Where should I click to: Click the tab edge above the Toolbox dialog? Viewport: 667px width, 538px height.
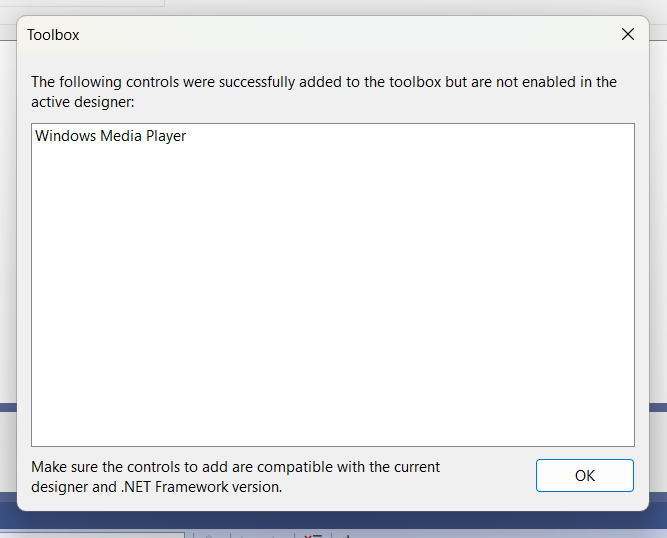(82, 3)
